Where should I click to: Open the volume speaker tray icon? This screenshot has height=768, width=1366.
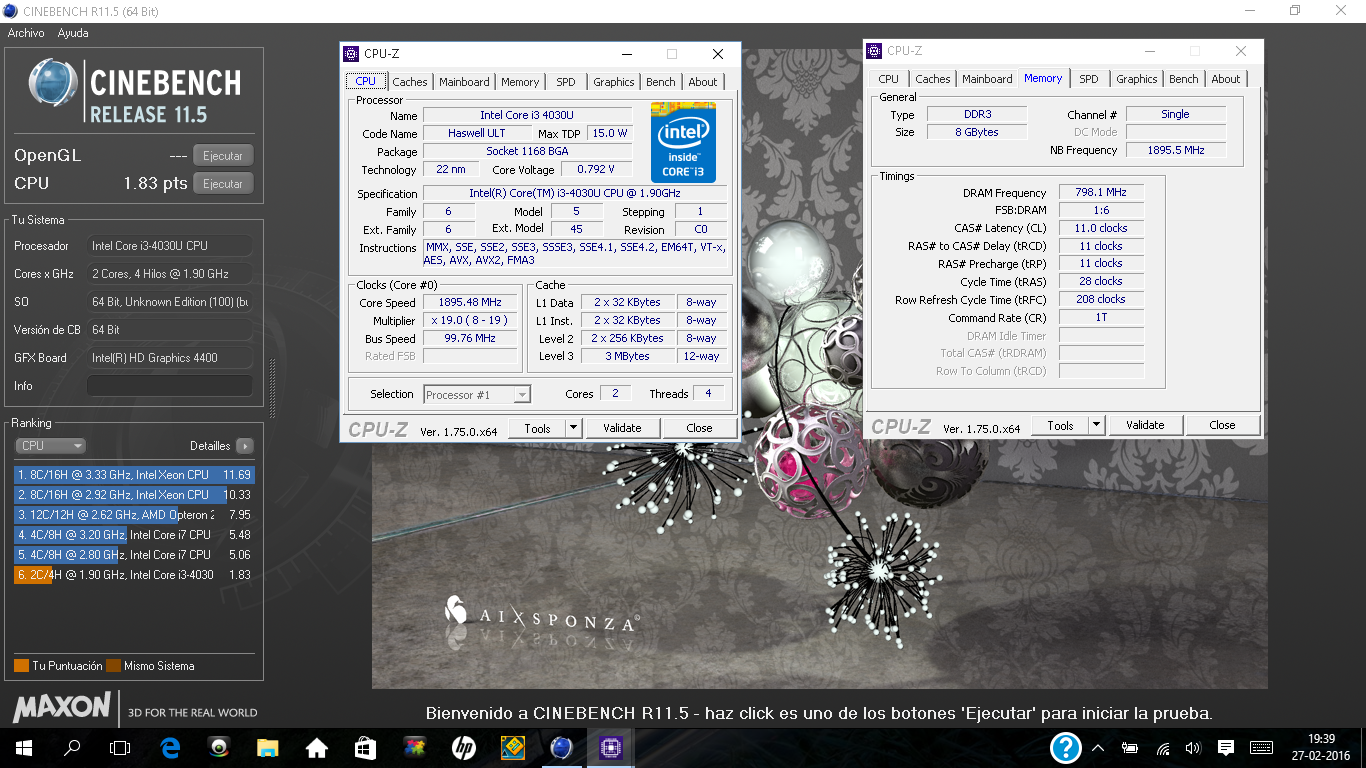1192,747
